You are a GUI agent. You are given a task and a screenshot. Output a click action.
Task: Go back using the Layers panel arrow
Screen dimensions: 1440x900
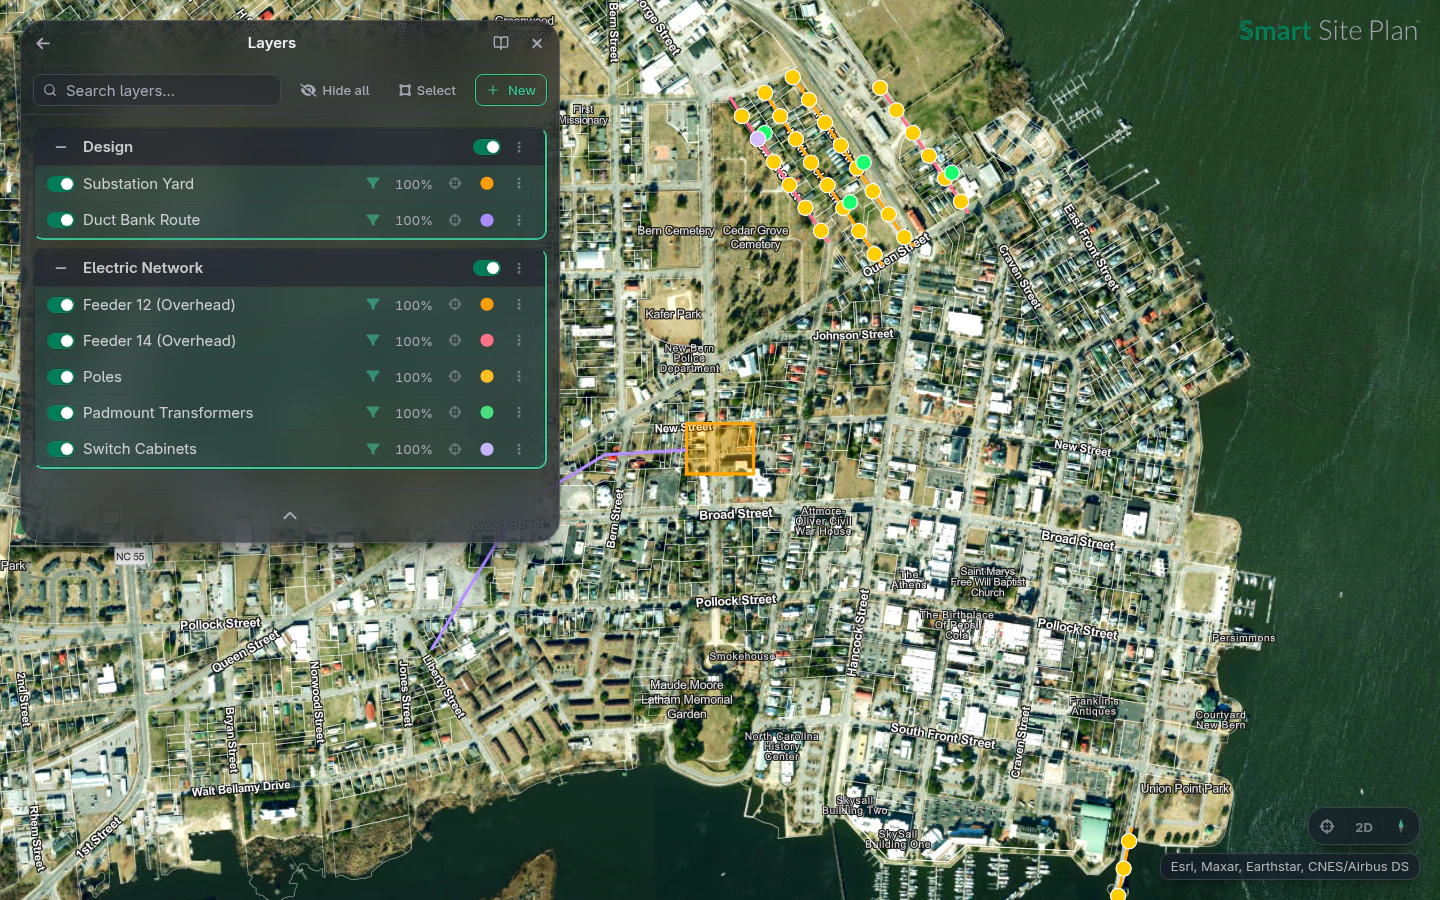tap(43, 43)
